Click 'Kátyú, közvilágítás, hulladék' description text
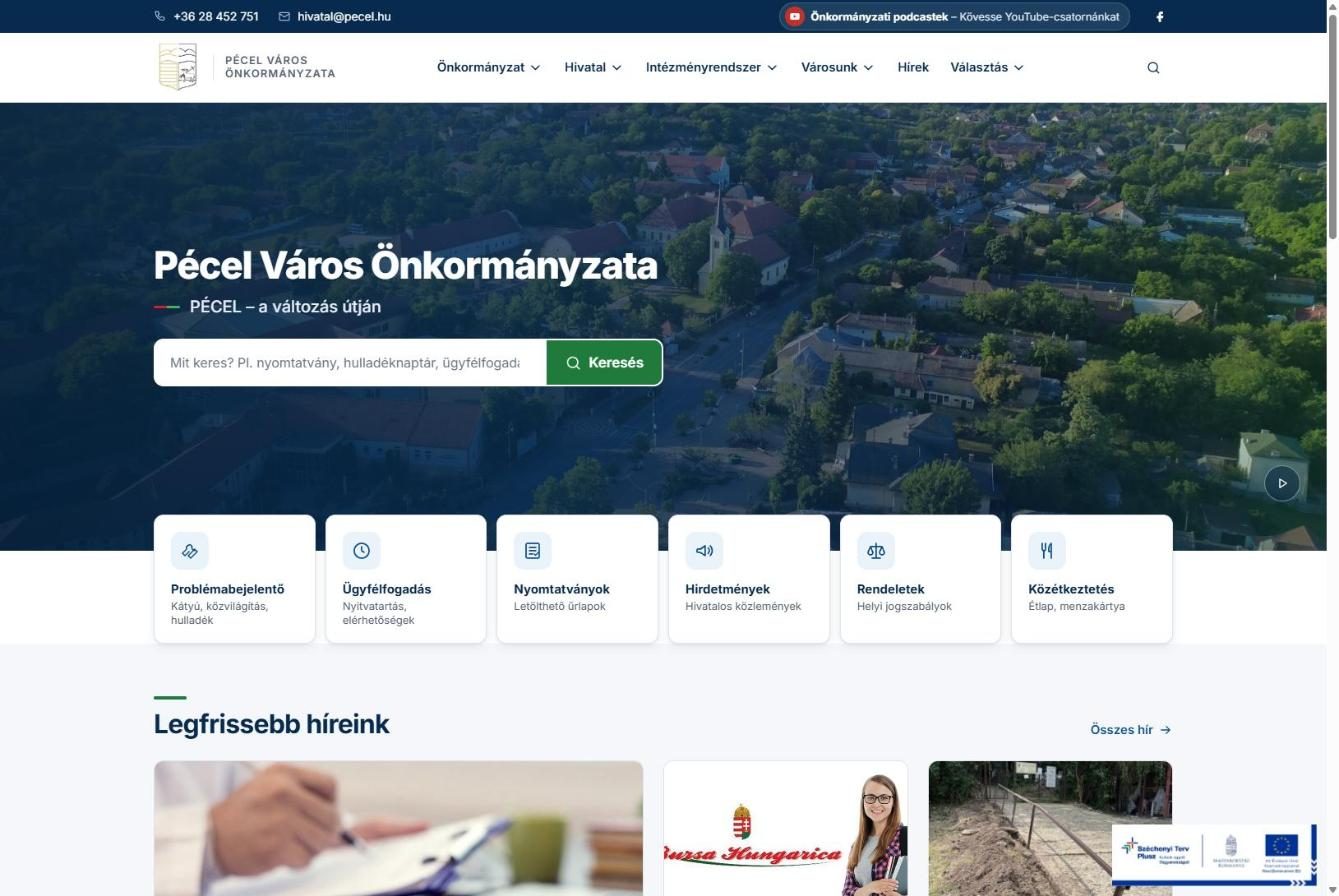 220,613
